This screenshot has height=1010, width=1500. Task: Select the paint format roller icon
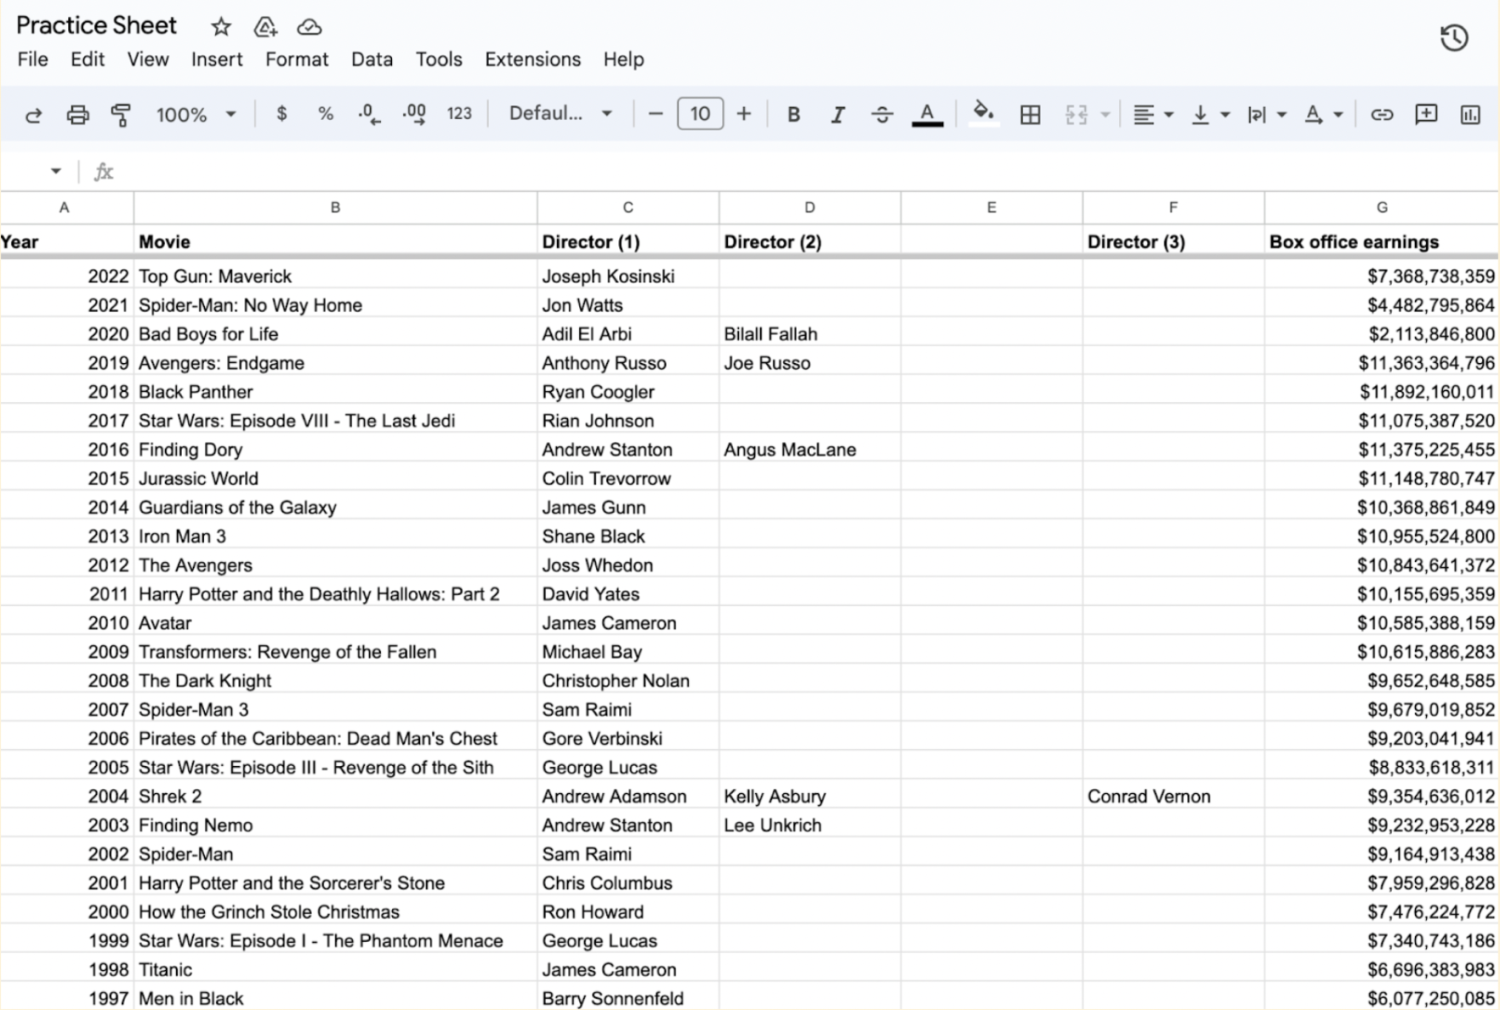tap(121, 115)
